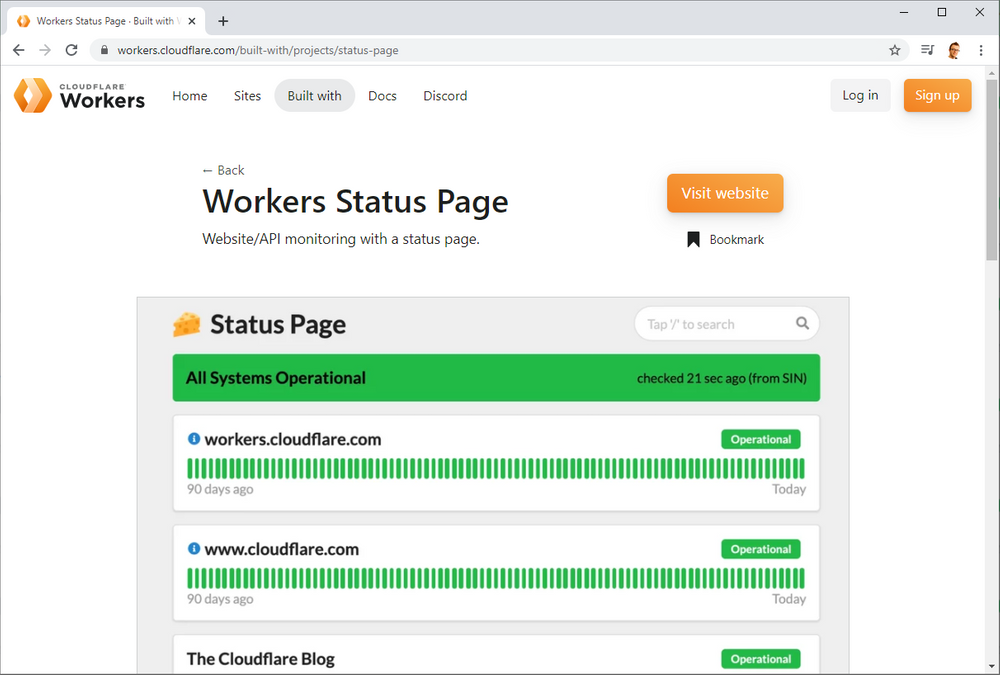Click the cheese icon beside Status Page
The image size is (1000, 675).
tap(186, 323)
